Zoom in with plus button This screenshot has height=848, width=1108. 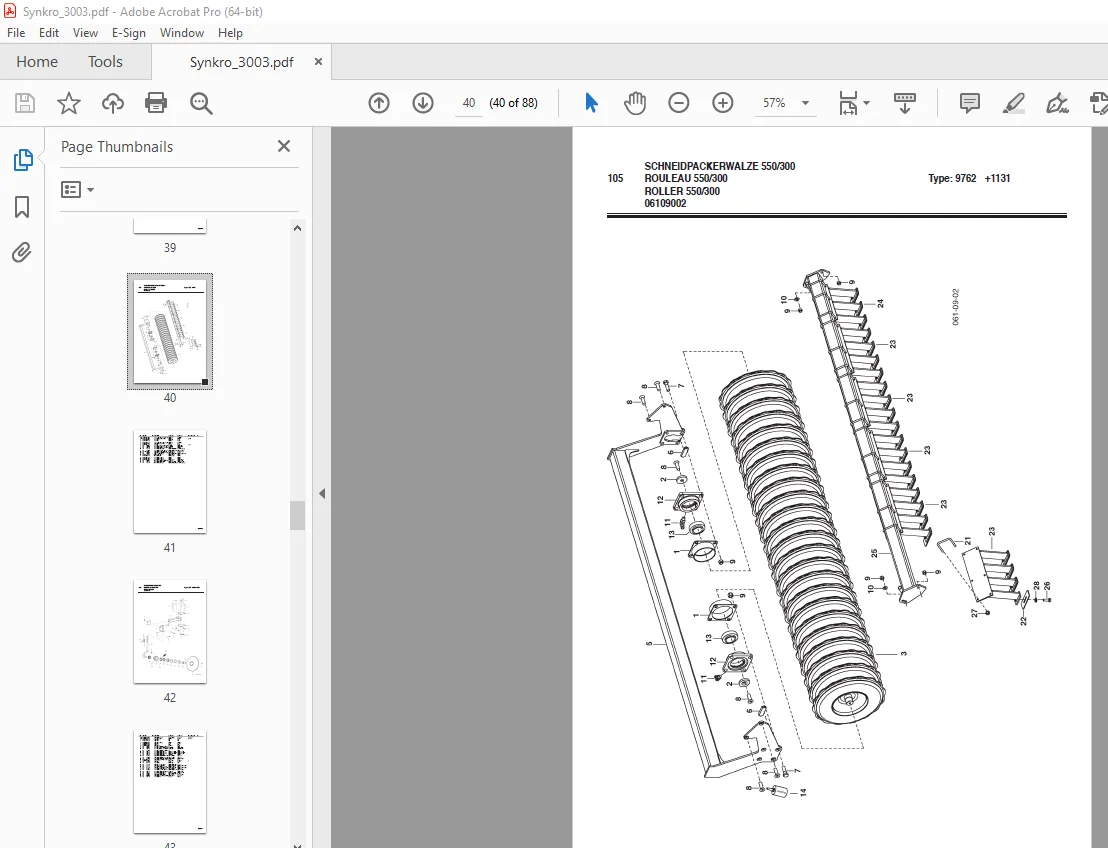click(722, 103)
